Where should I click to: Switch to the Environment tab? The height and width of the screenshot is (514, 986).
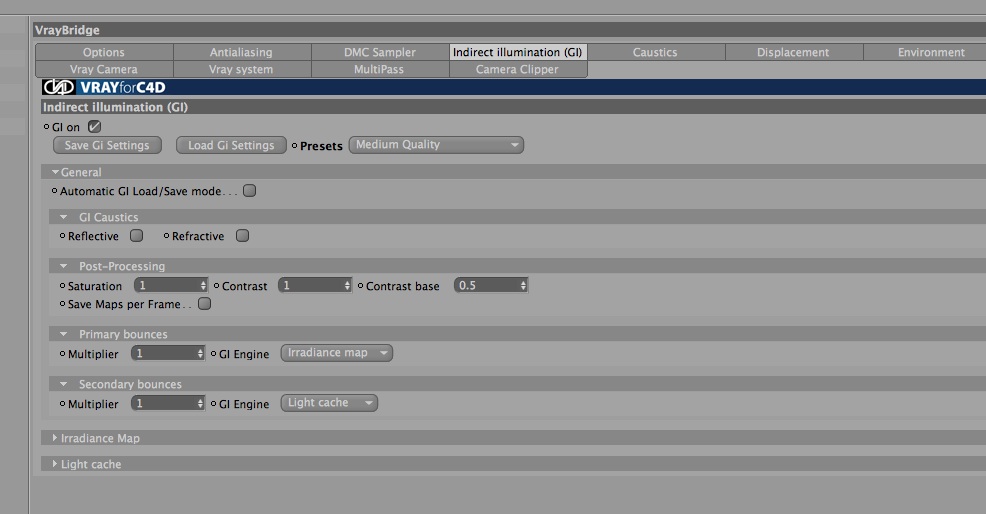(925, 52)
